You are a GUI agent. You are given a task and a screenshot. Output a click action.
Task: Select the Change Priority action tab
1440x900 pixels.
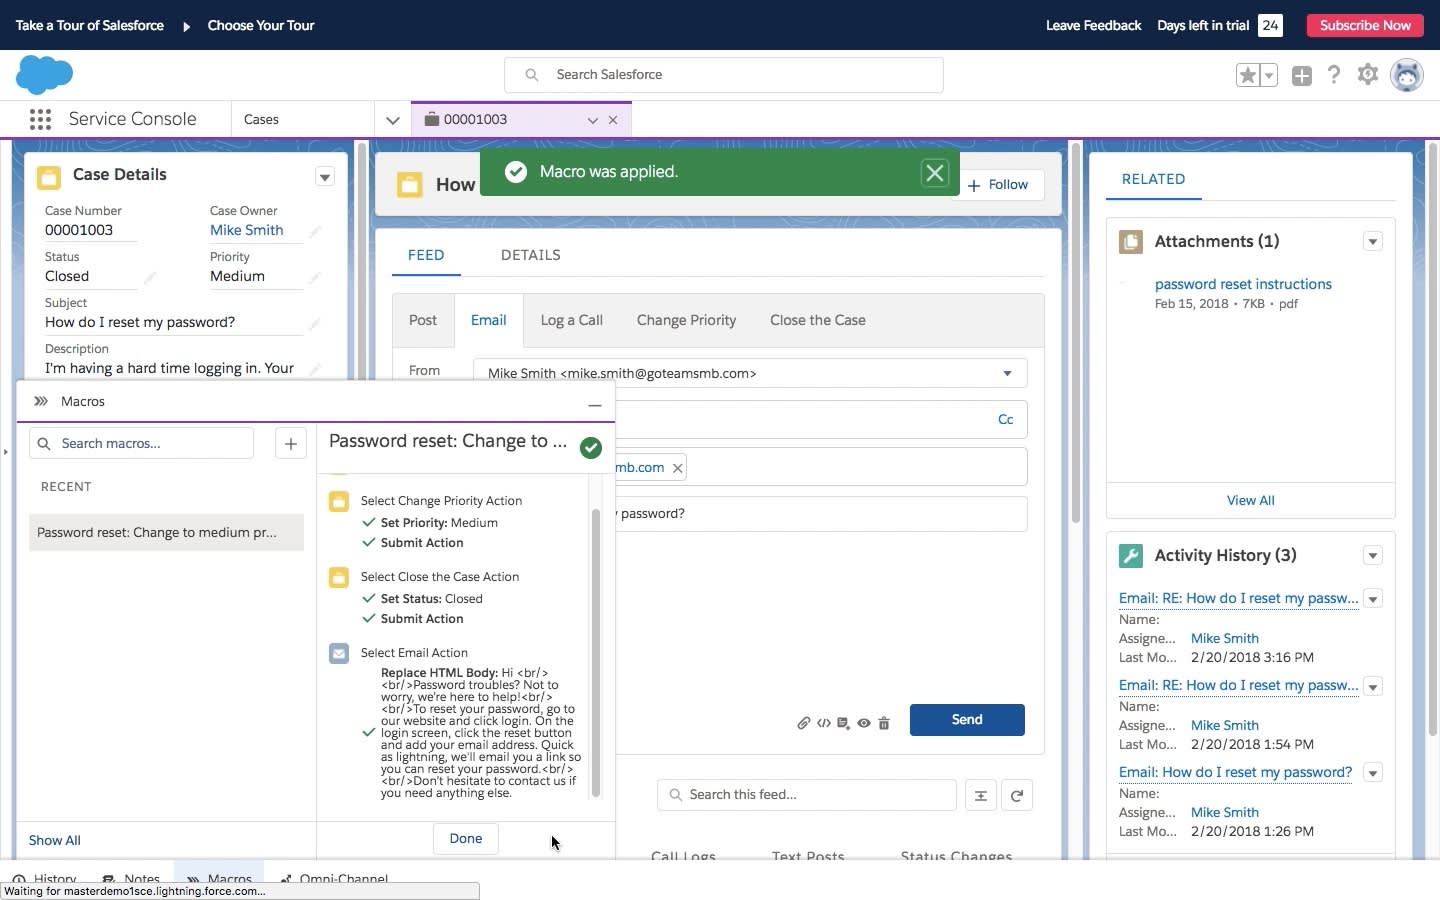tap(687, 320)
